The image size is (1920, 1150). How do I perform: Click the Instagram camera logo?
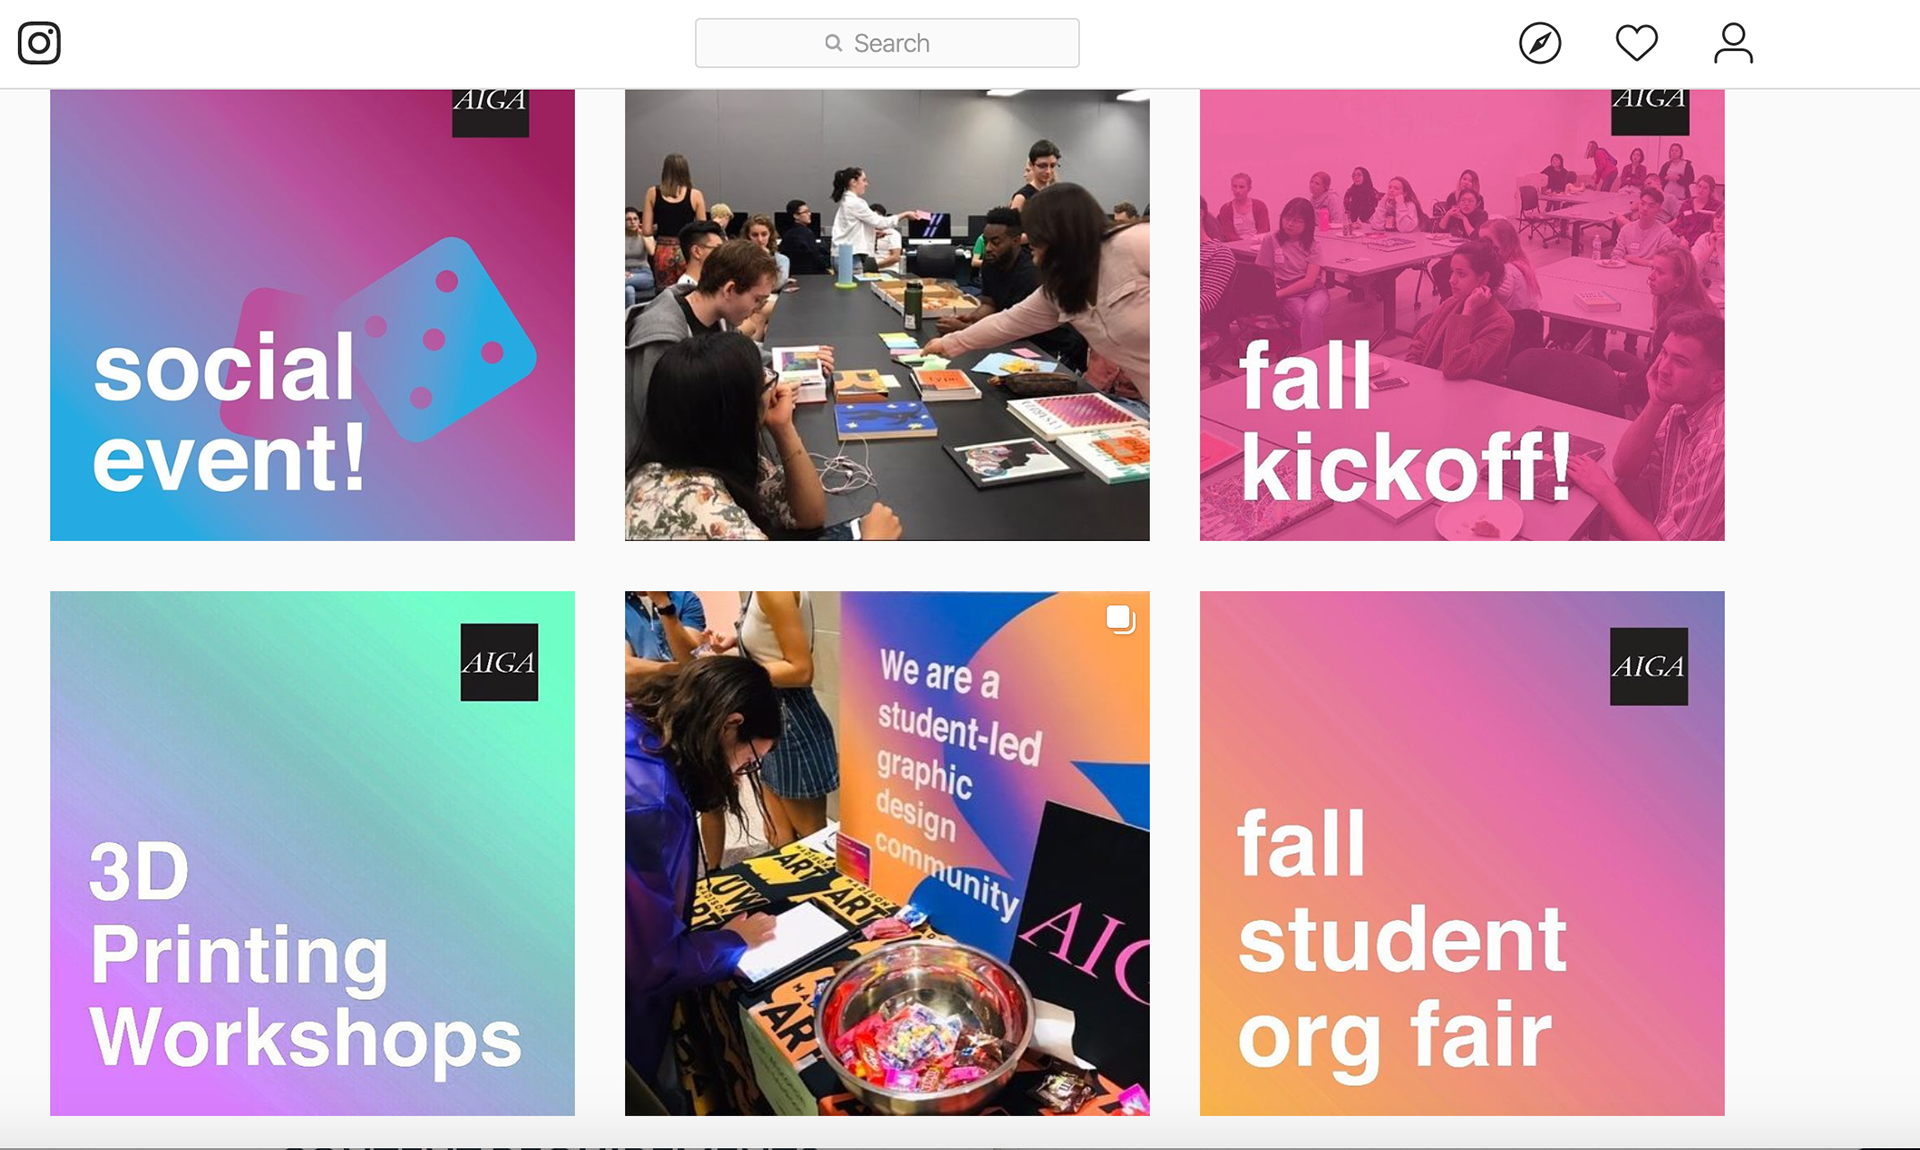(39, 43)
